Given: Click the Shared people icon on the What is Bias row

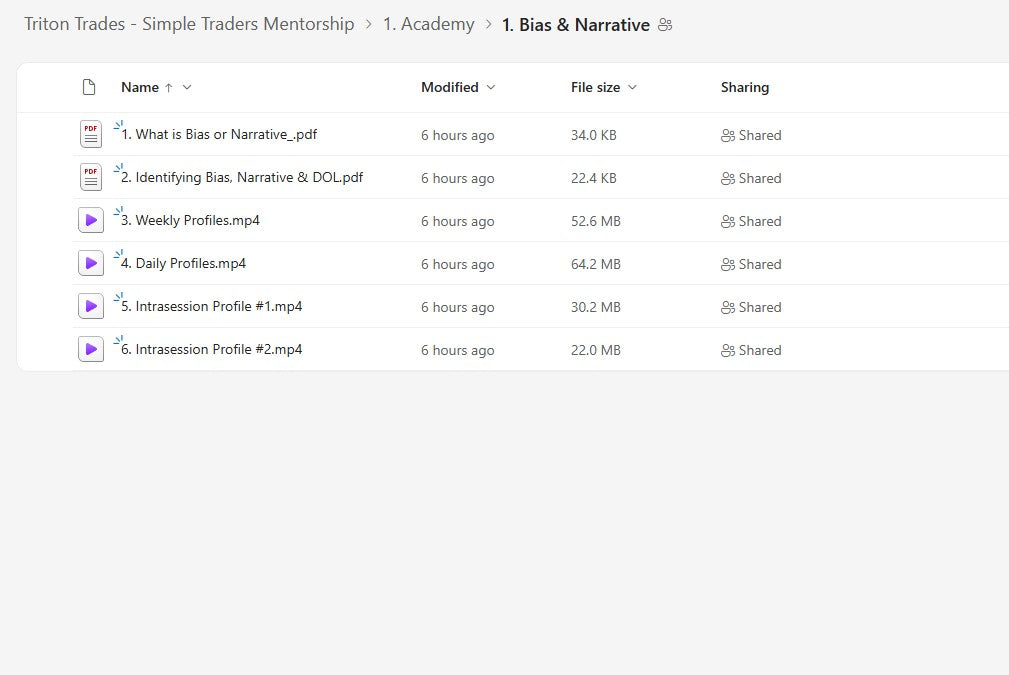Looking at the screenshot, I should click(x=729, y=135).
